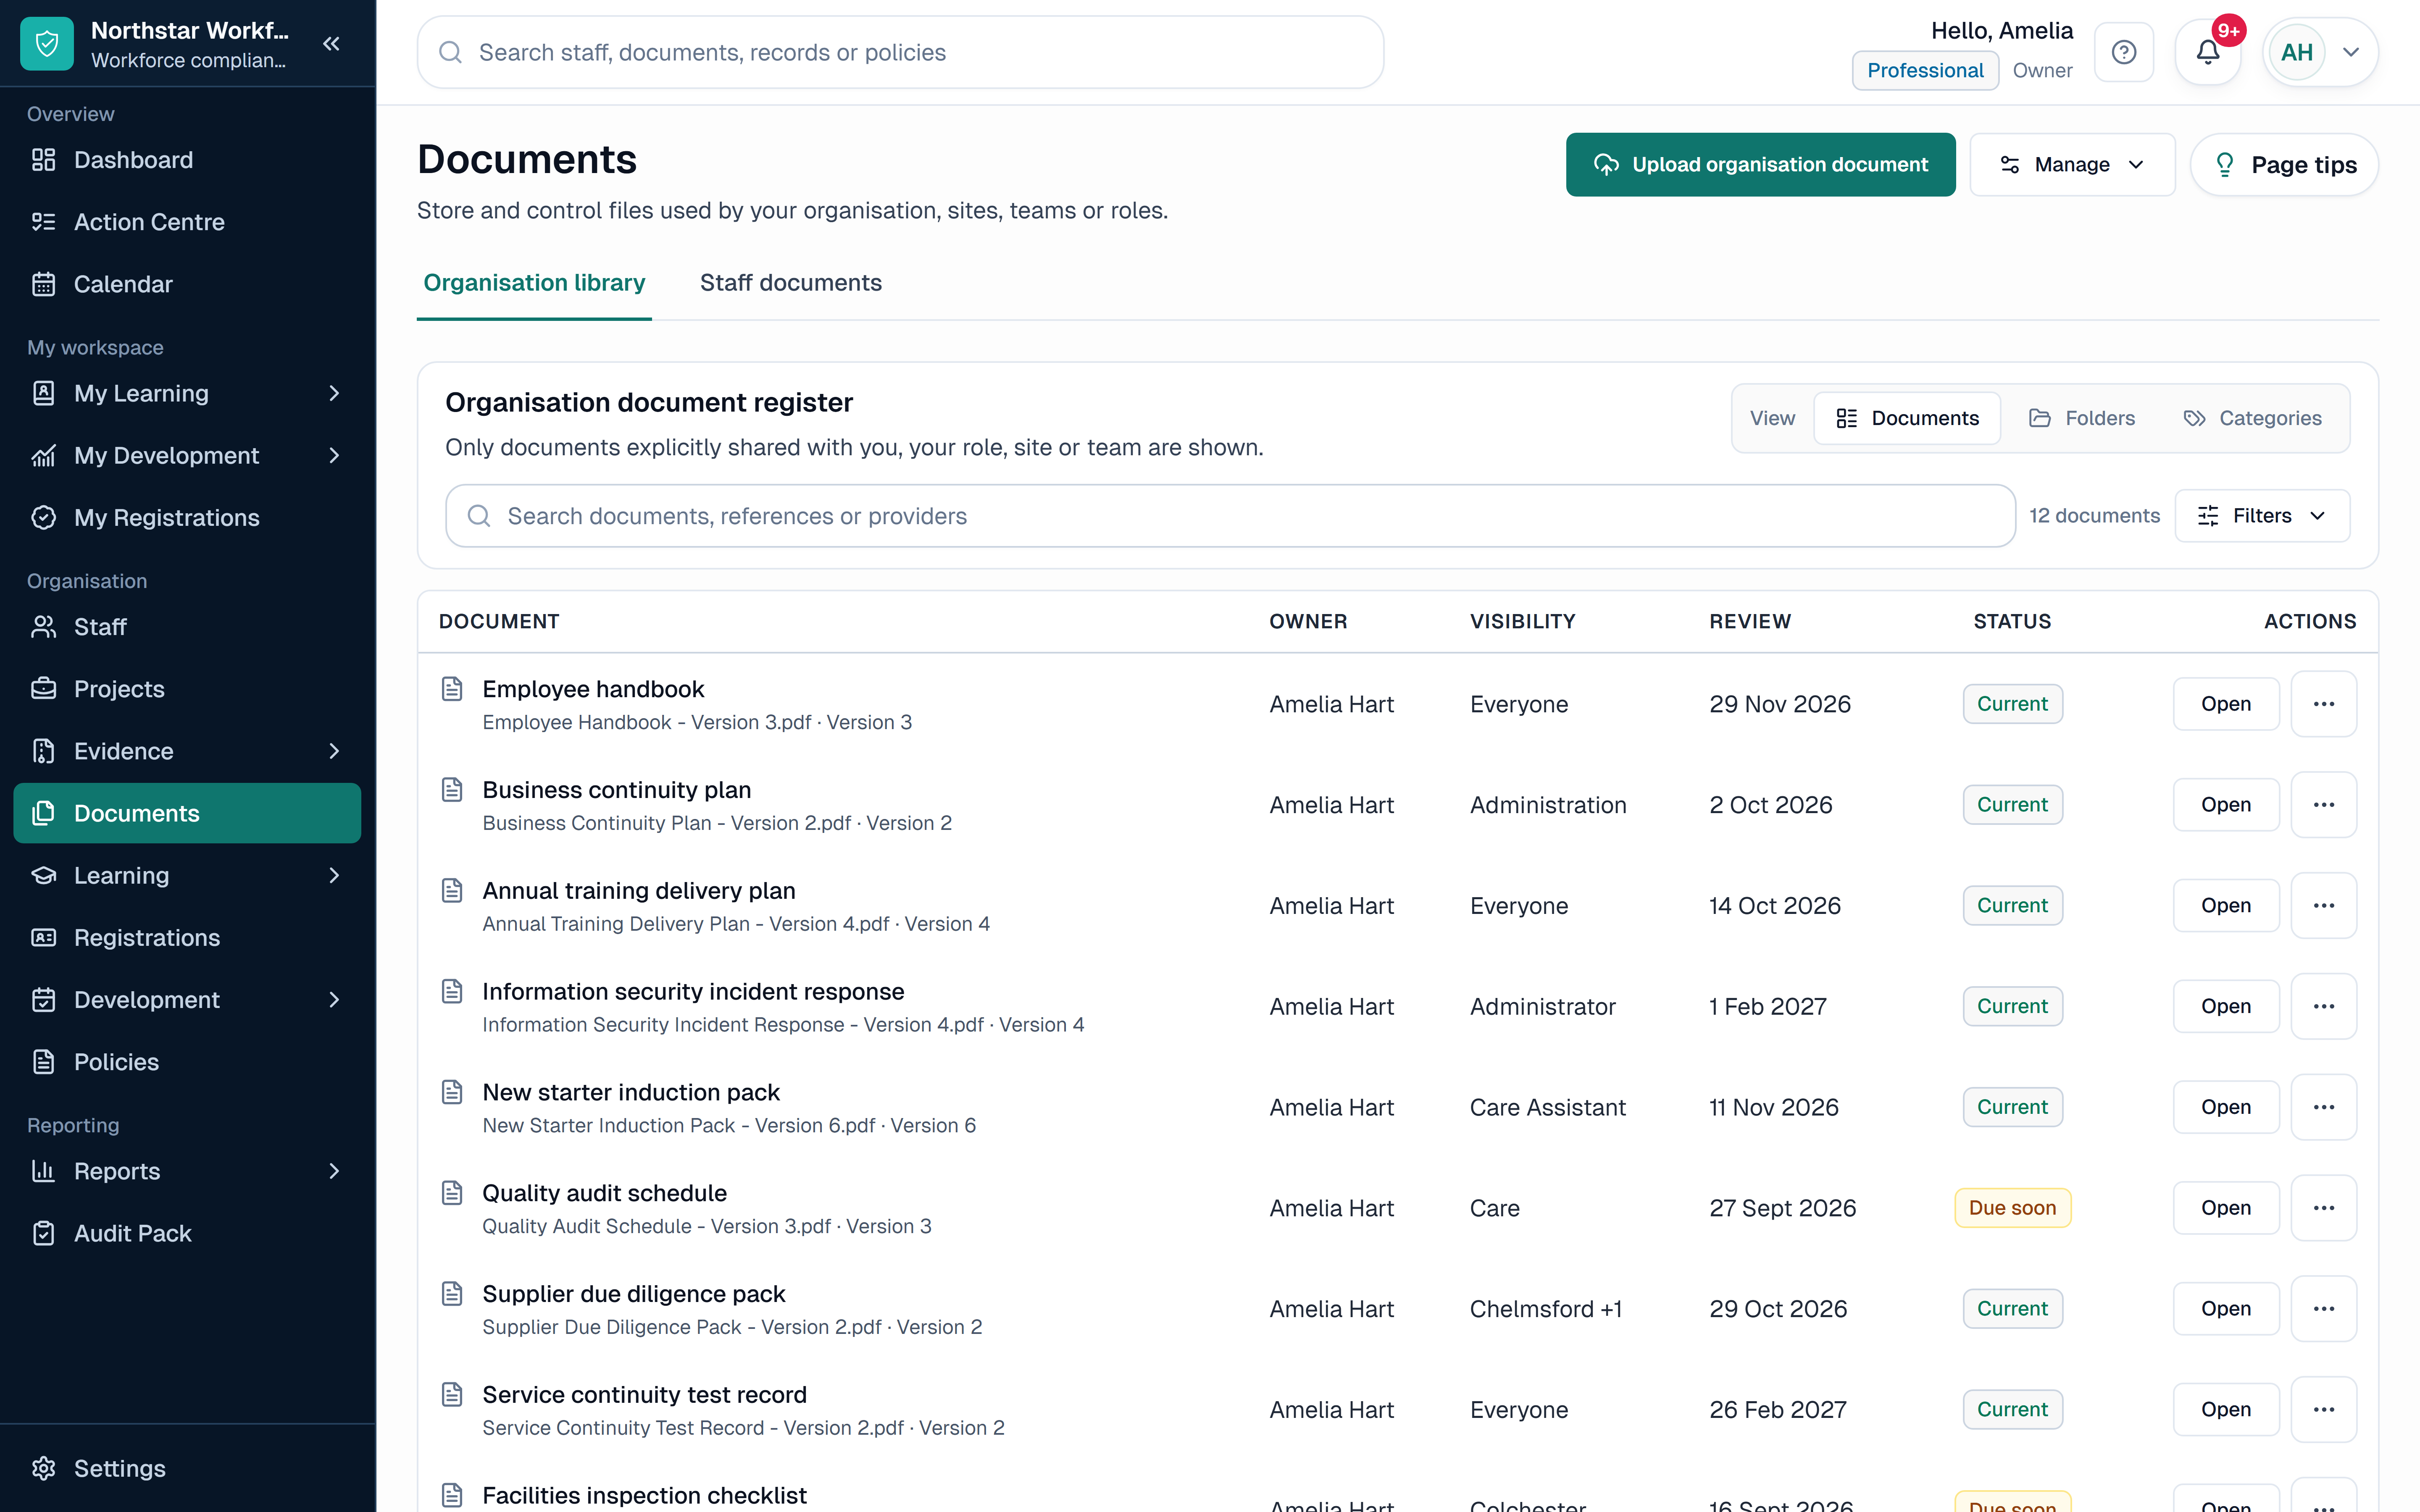Image resolution: width=2420 pixels, height=1512 pixels.
Task: Open more actions for Supplier due diligence pack
Action: [2324, 1309]
